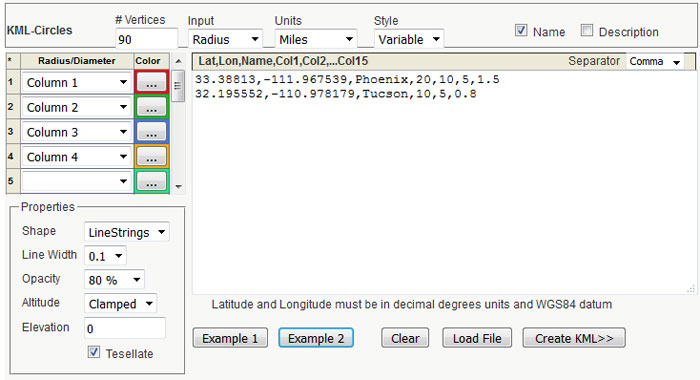Click the Load File button
700x380 pixels.
pyautogui.click(x=477, y=338)
